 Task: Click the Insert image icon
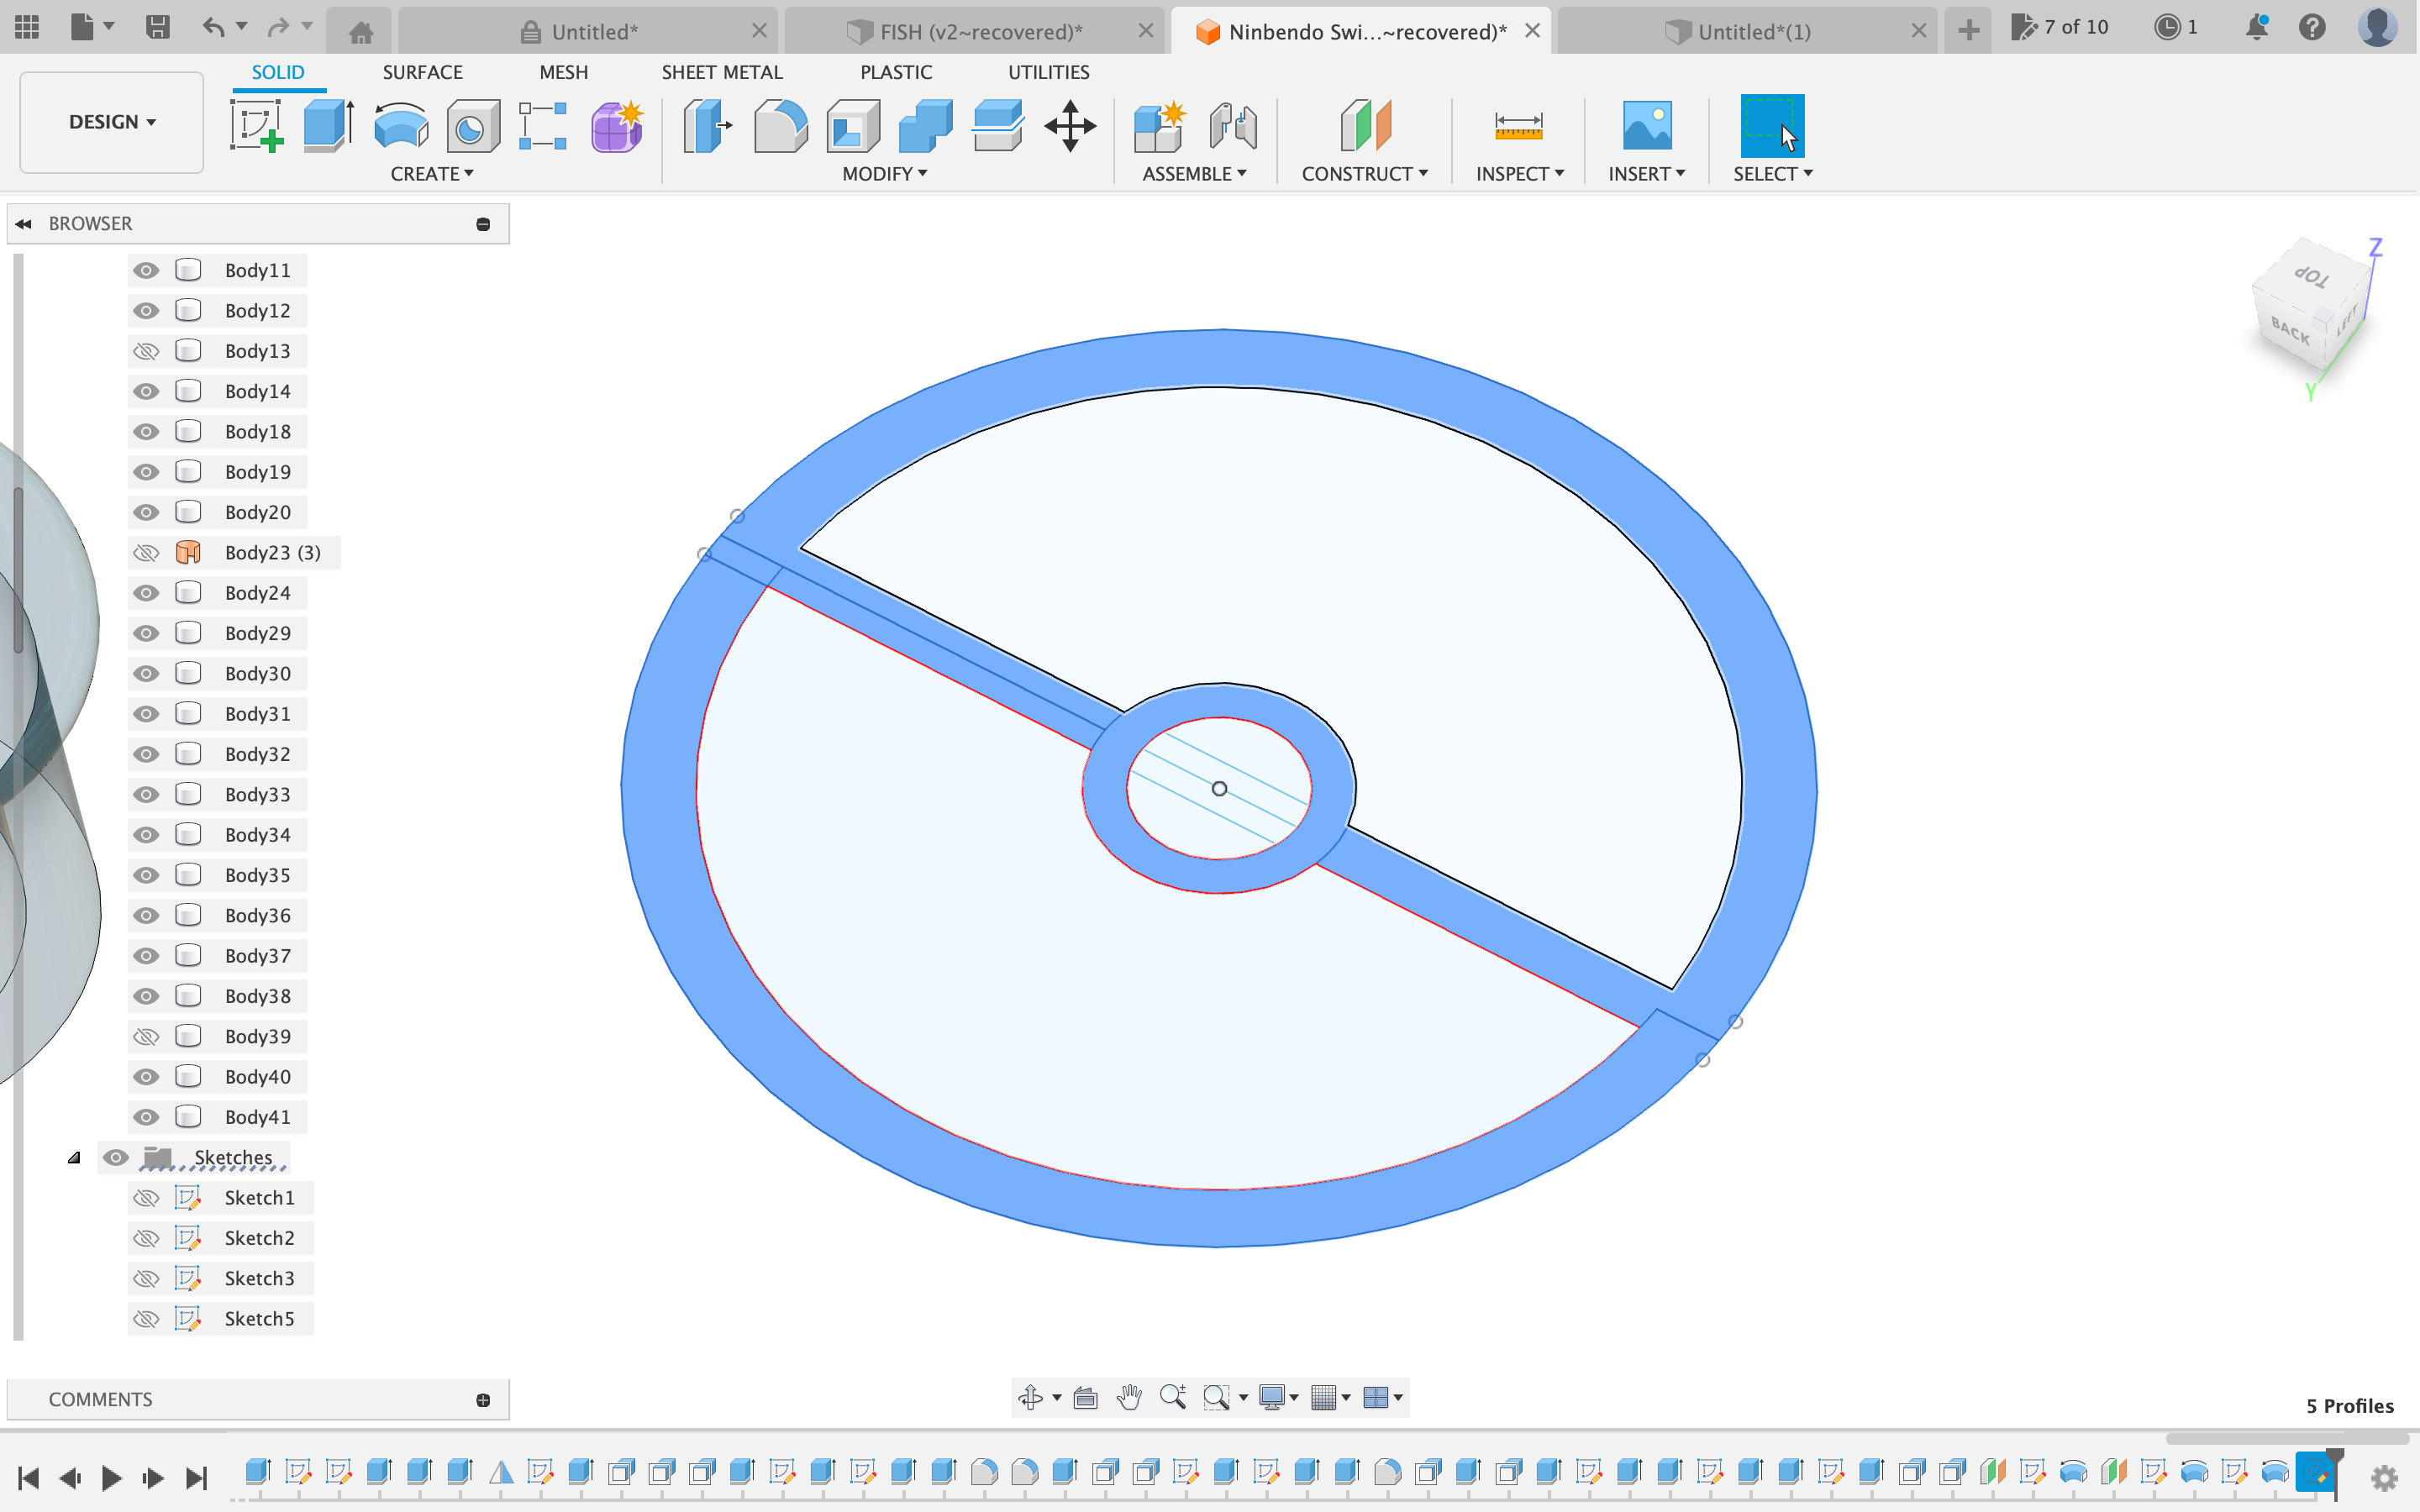tap(1646, 126)
